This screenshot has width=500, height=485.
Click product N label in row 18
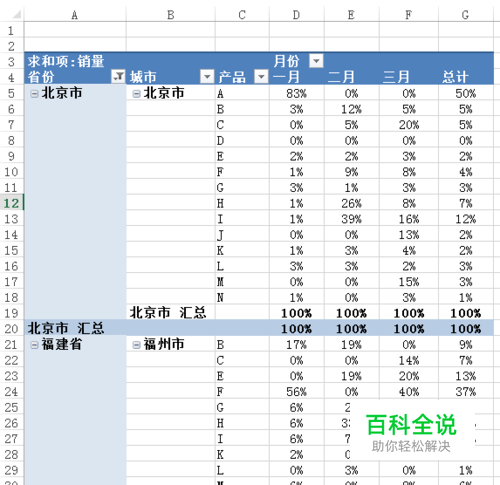click(220, 298)
